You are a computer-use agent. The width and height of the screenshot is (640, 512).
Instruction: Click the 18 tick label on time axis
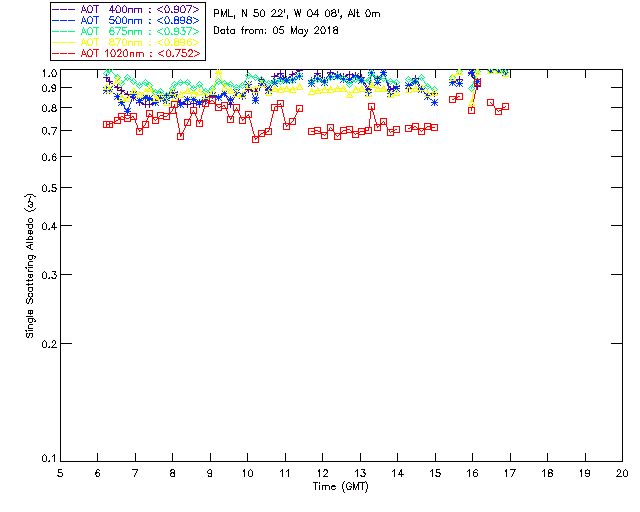548,473
